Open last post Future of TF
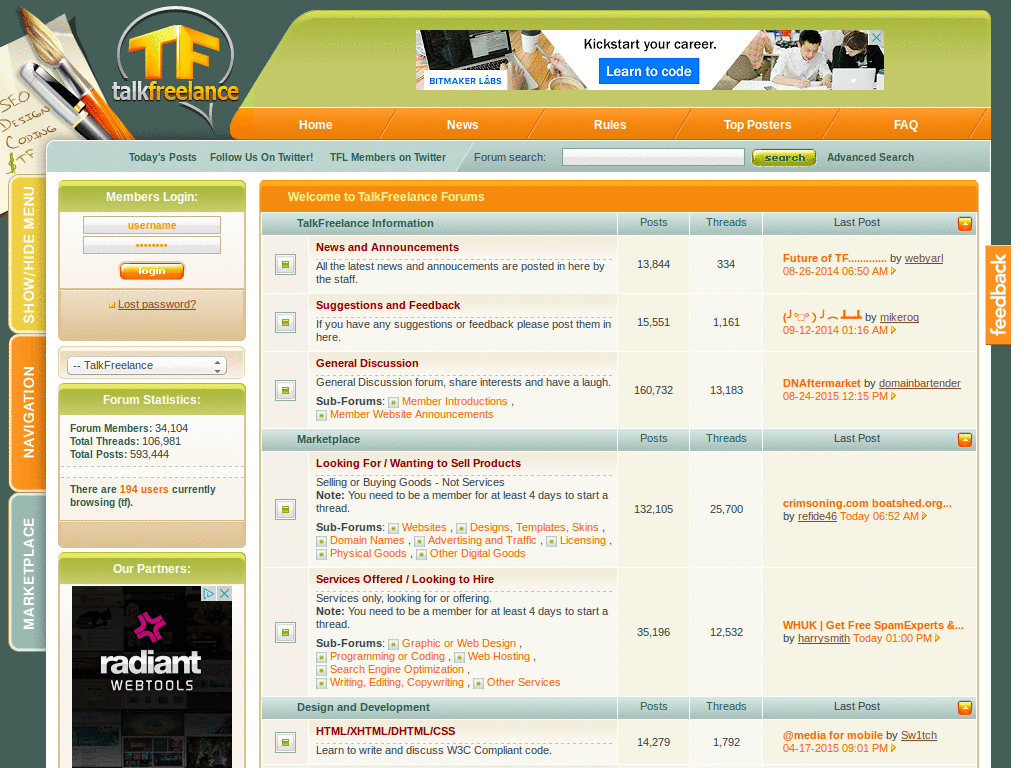1024x768 pixels. [835, 259]
